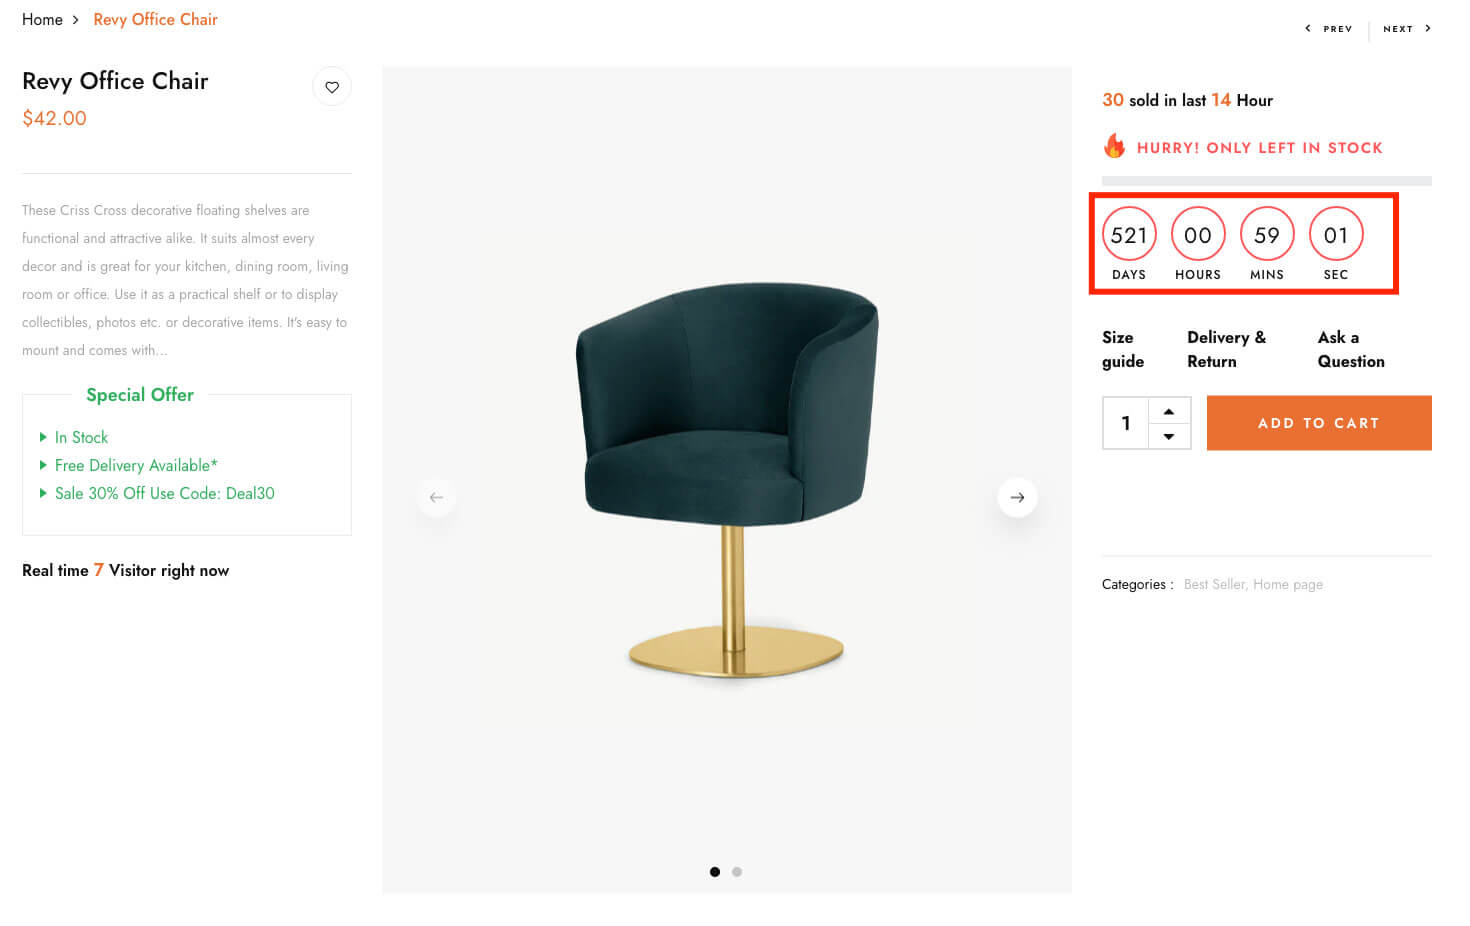This screenshot has height=926, width=1470.
Task: Select the second carousel dot
Action: click(737, 872)
